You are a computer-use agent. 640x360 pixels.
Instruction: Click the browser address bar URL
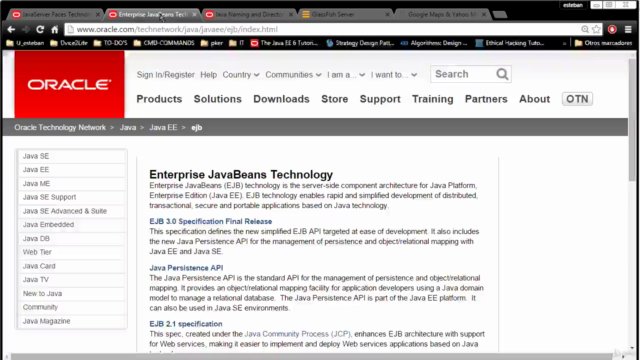pyautogui.click(x=177, y=29)
